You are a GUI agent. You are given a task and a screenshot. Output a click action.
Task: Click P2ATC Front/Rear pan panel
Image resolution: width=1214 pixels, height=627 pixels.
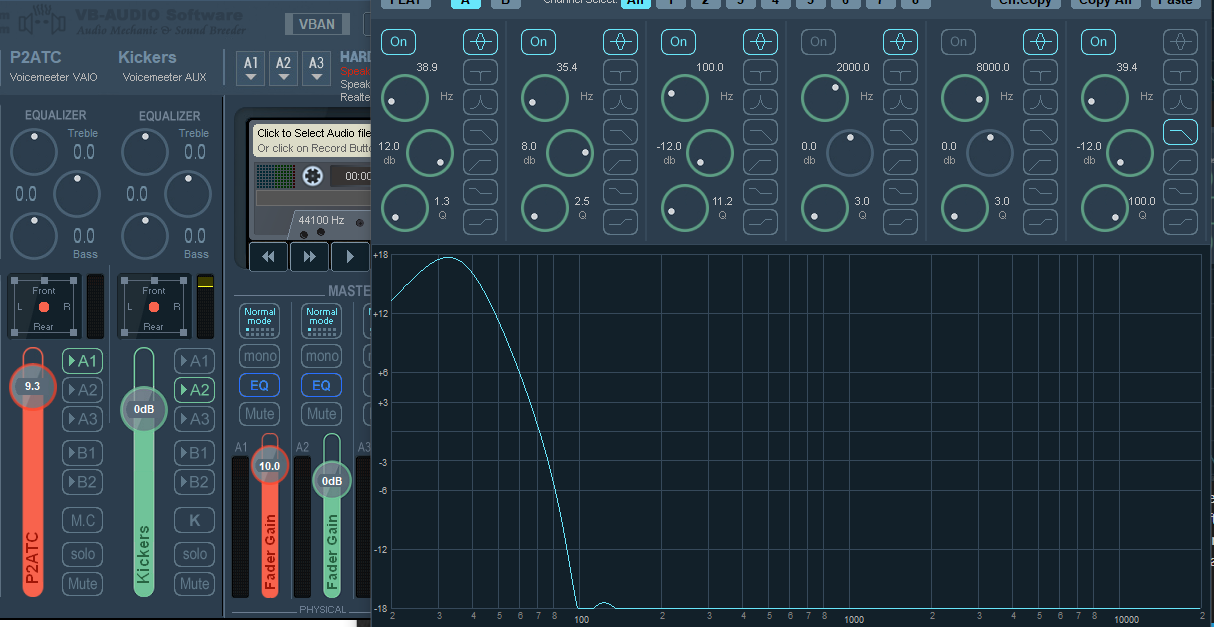pos(43,305)
